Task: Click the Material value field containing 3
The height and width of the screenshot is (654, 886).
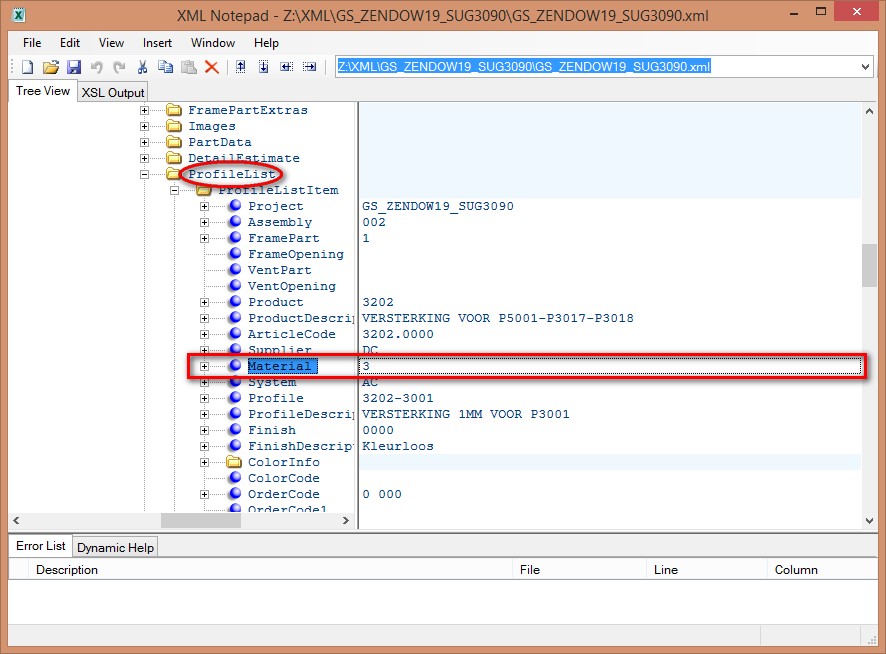Action: 610,366
